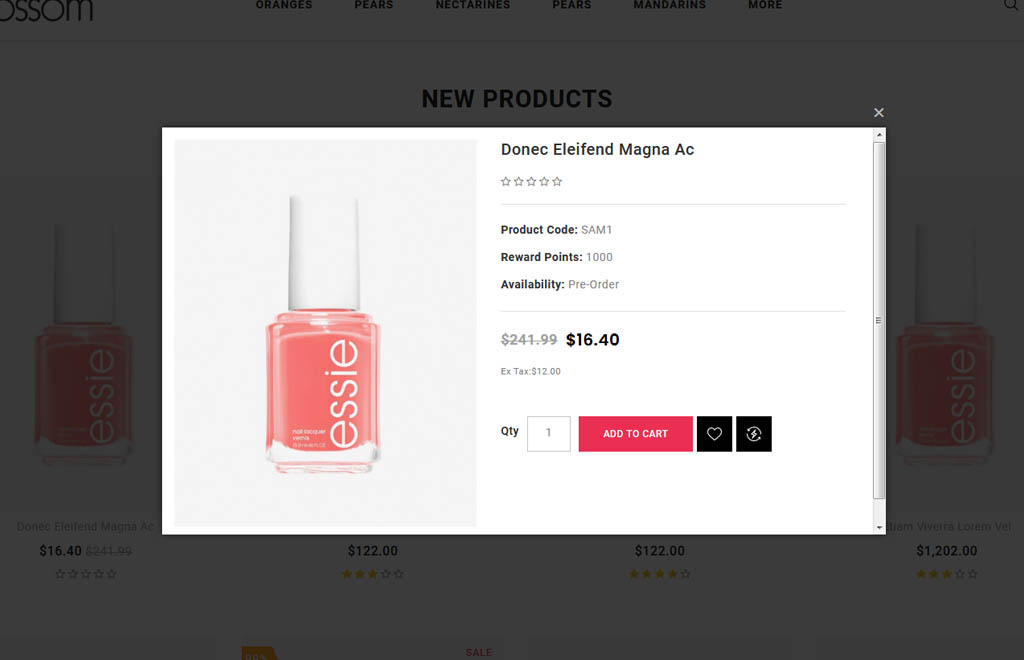The height and width of the screenshot is (660, 1024).
Task: Click the star rating under $1,202.00
Action: coord(946,574)
